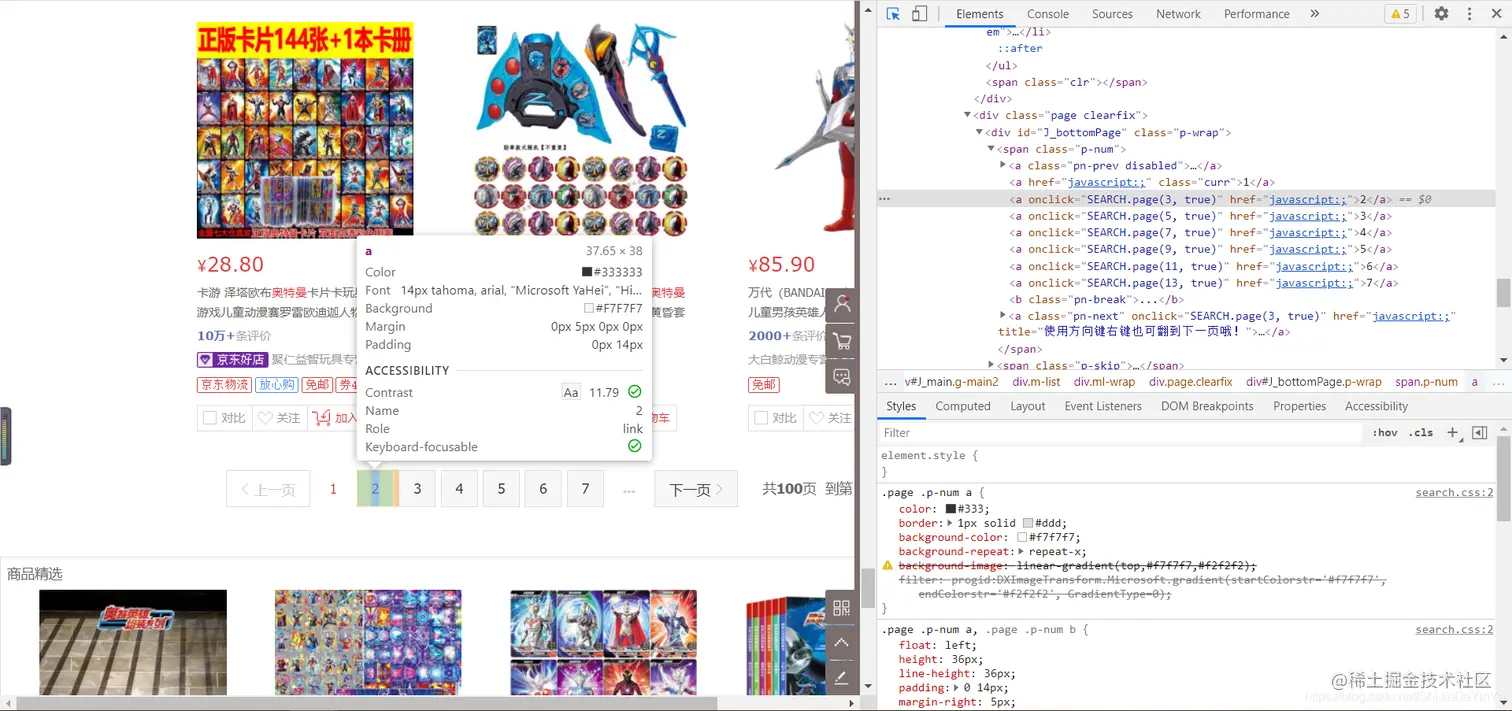Open the warnings badge showing 5 issues
Screen dimensions: 1512x711
1399,13
